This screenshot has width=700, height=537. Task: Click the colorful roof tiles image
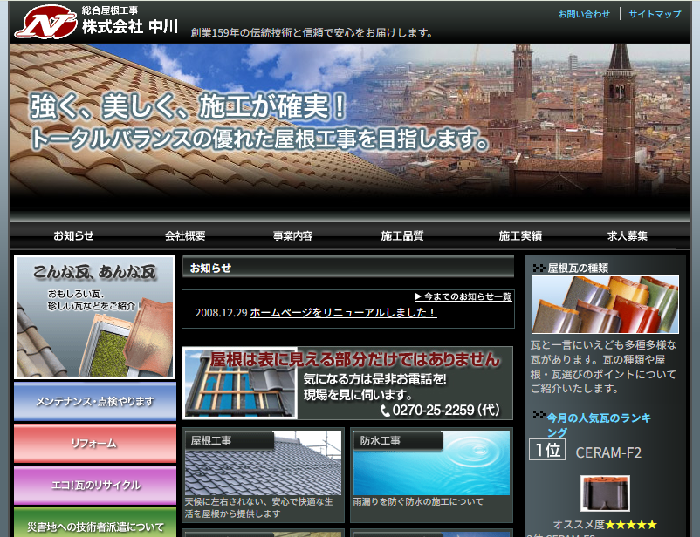605,304
